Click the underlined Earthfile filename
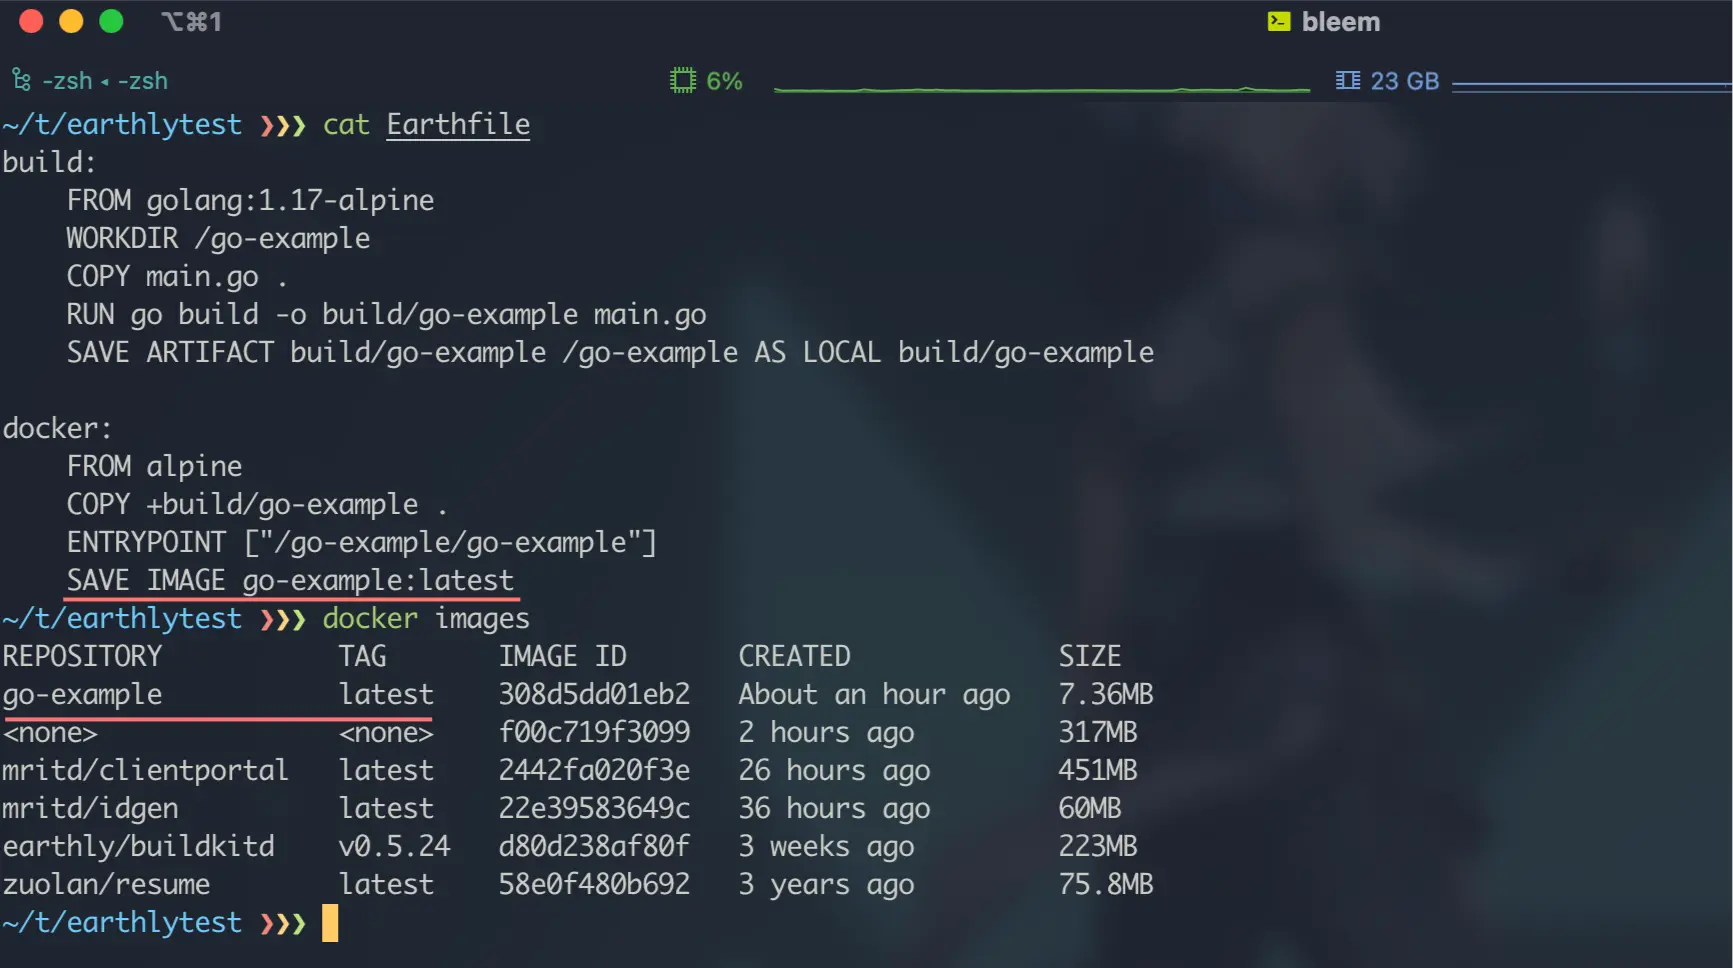Image resolution: width=1733 pixels, height=968 pixels. 458,125
